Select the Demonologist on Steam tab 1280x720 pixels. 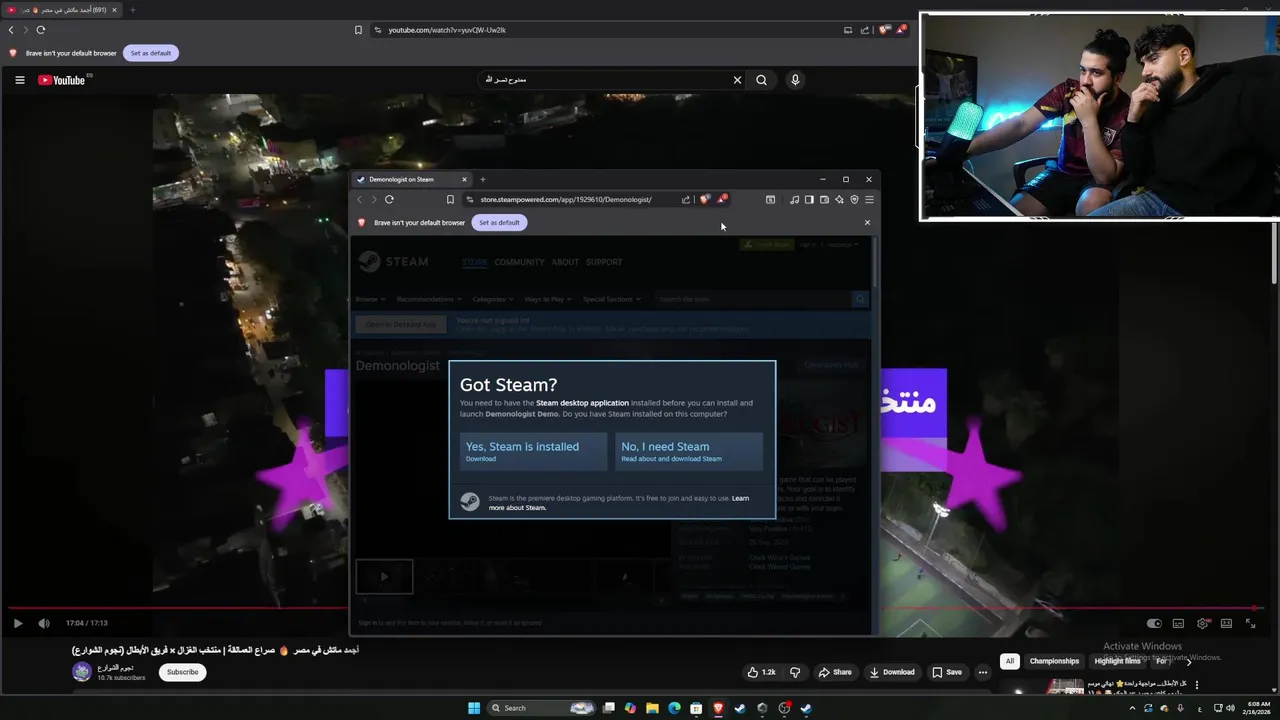coord(412,179)
